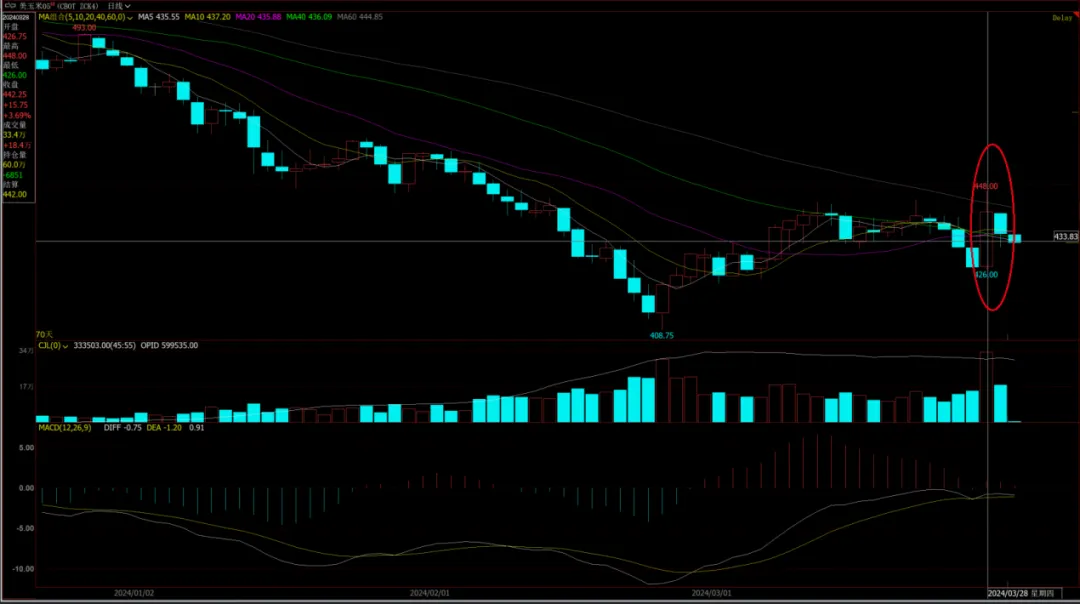Click the MA20 435.88 readout

pyautogui.click(x=258, y=17)
